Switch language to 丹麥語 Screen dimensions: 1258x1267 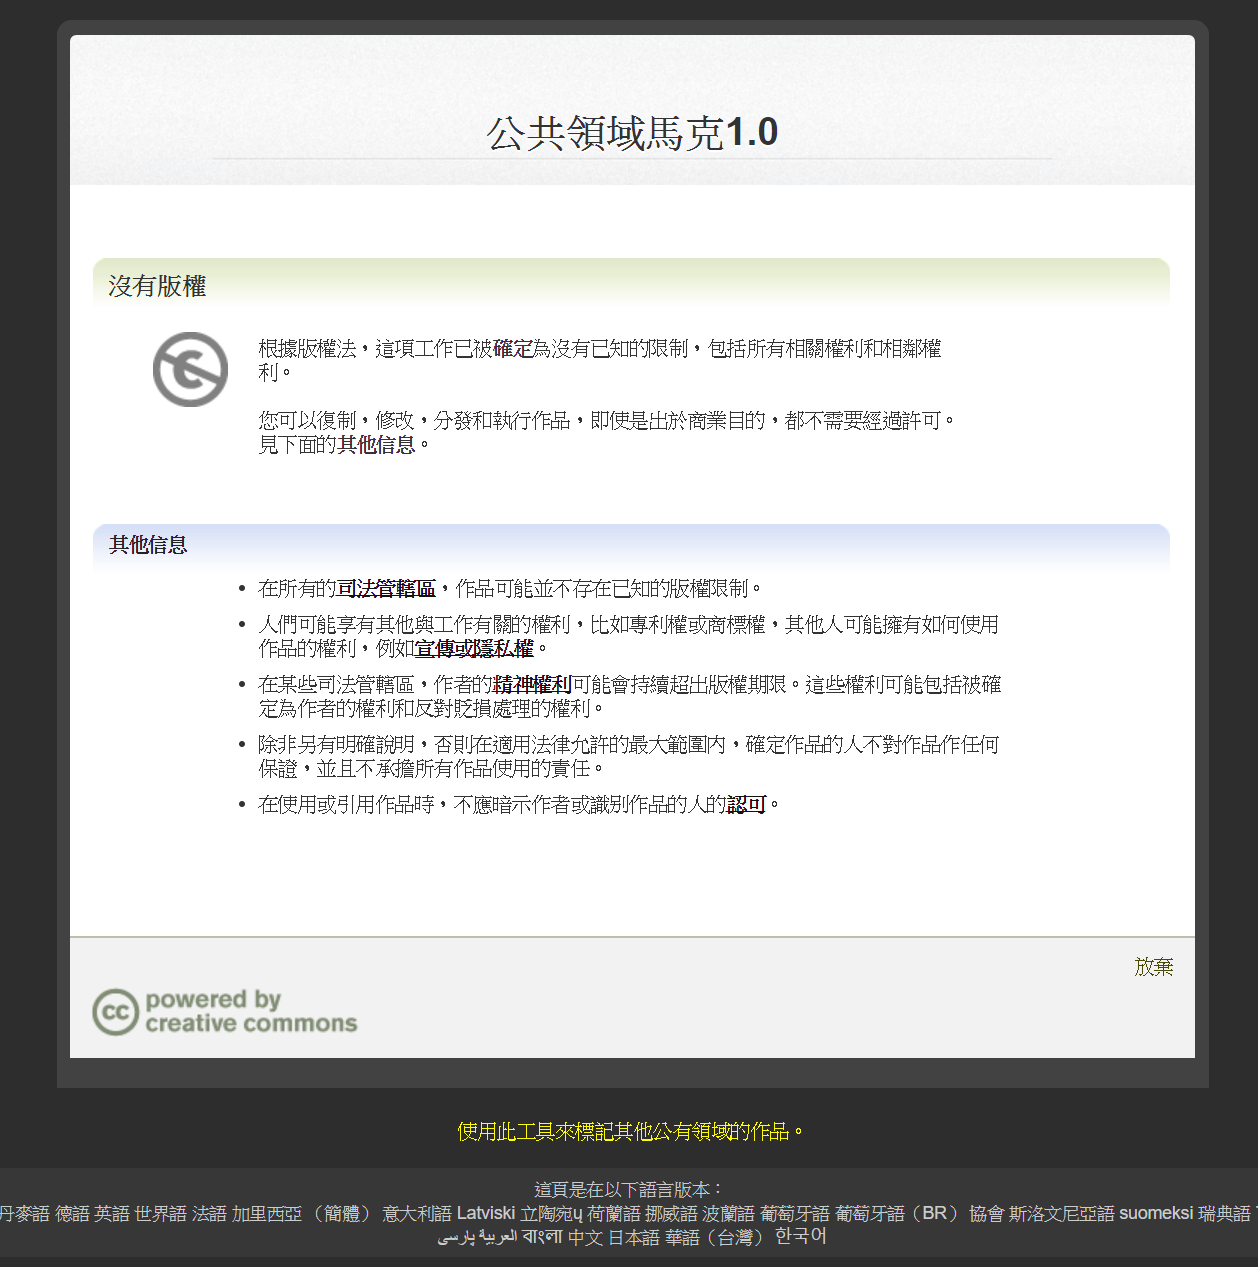(x=24, y=1213)
